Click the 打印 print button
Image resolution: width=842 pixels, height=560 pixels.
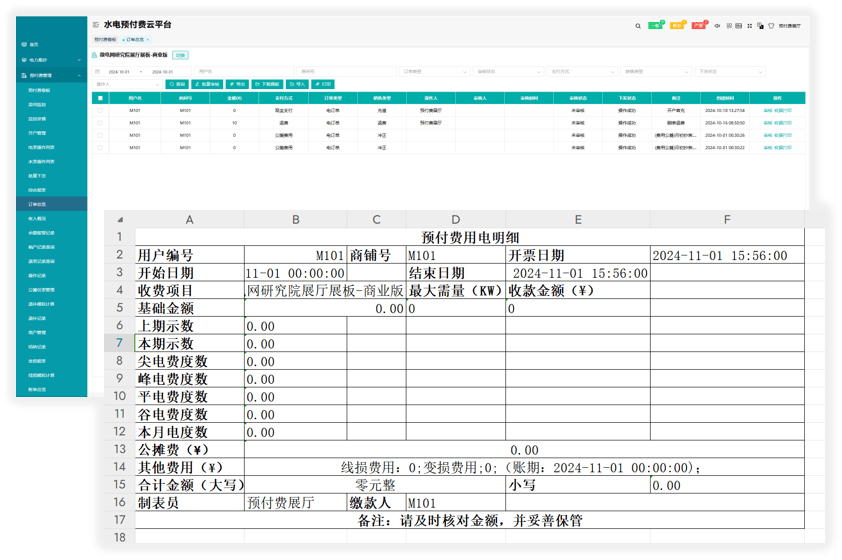[324, 84]
